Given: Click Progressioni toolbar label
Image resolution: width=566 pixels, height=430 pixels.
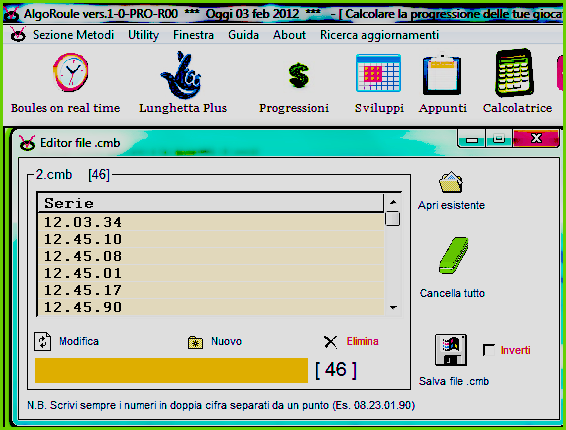Looking at the screenshot, I should (x=294, y=108).
